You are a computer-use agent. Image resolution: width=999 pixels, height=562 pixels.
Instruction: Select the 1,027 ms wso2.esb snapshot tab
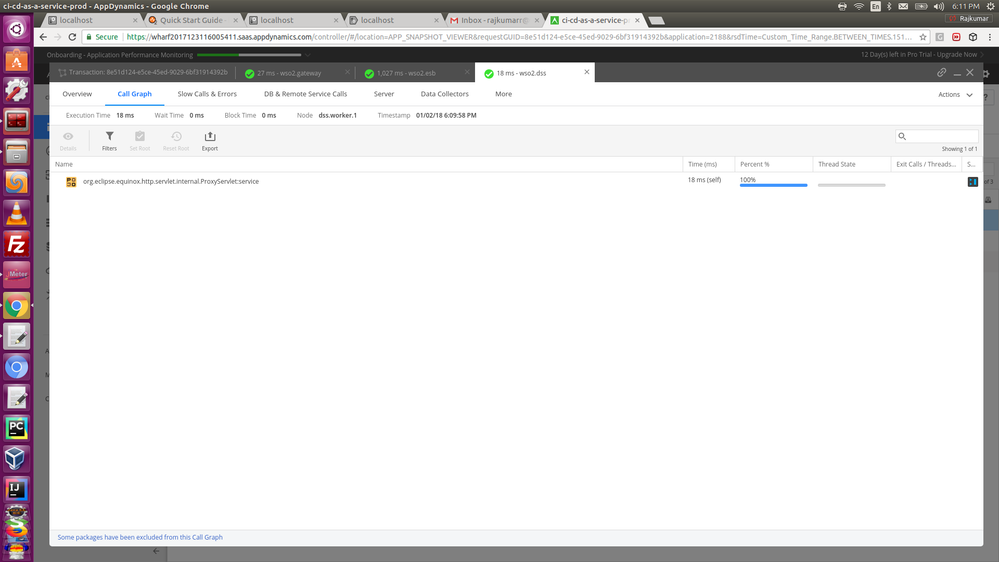(413, 73)
